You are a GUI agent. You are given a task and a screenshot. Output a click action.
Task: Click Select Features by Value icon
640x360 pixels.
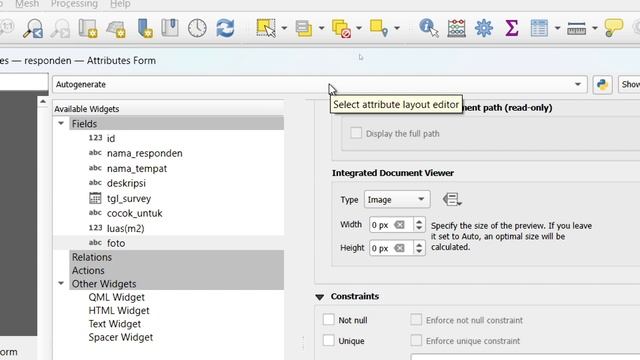point(304,29)
